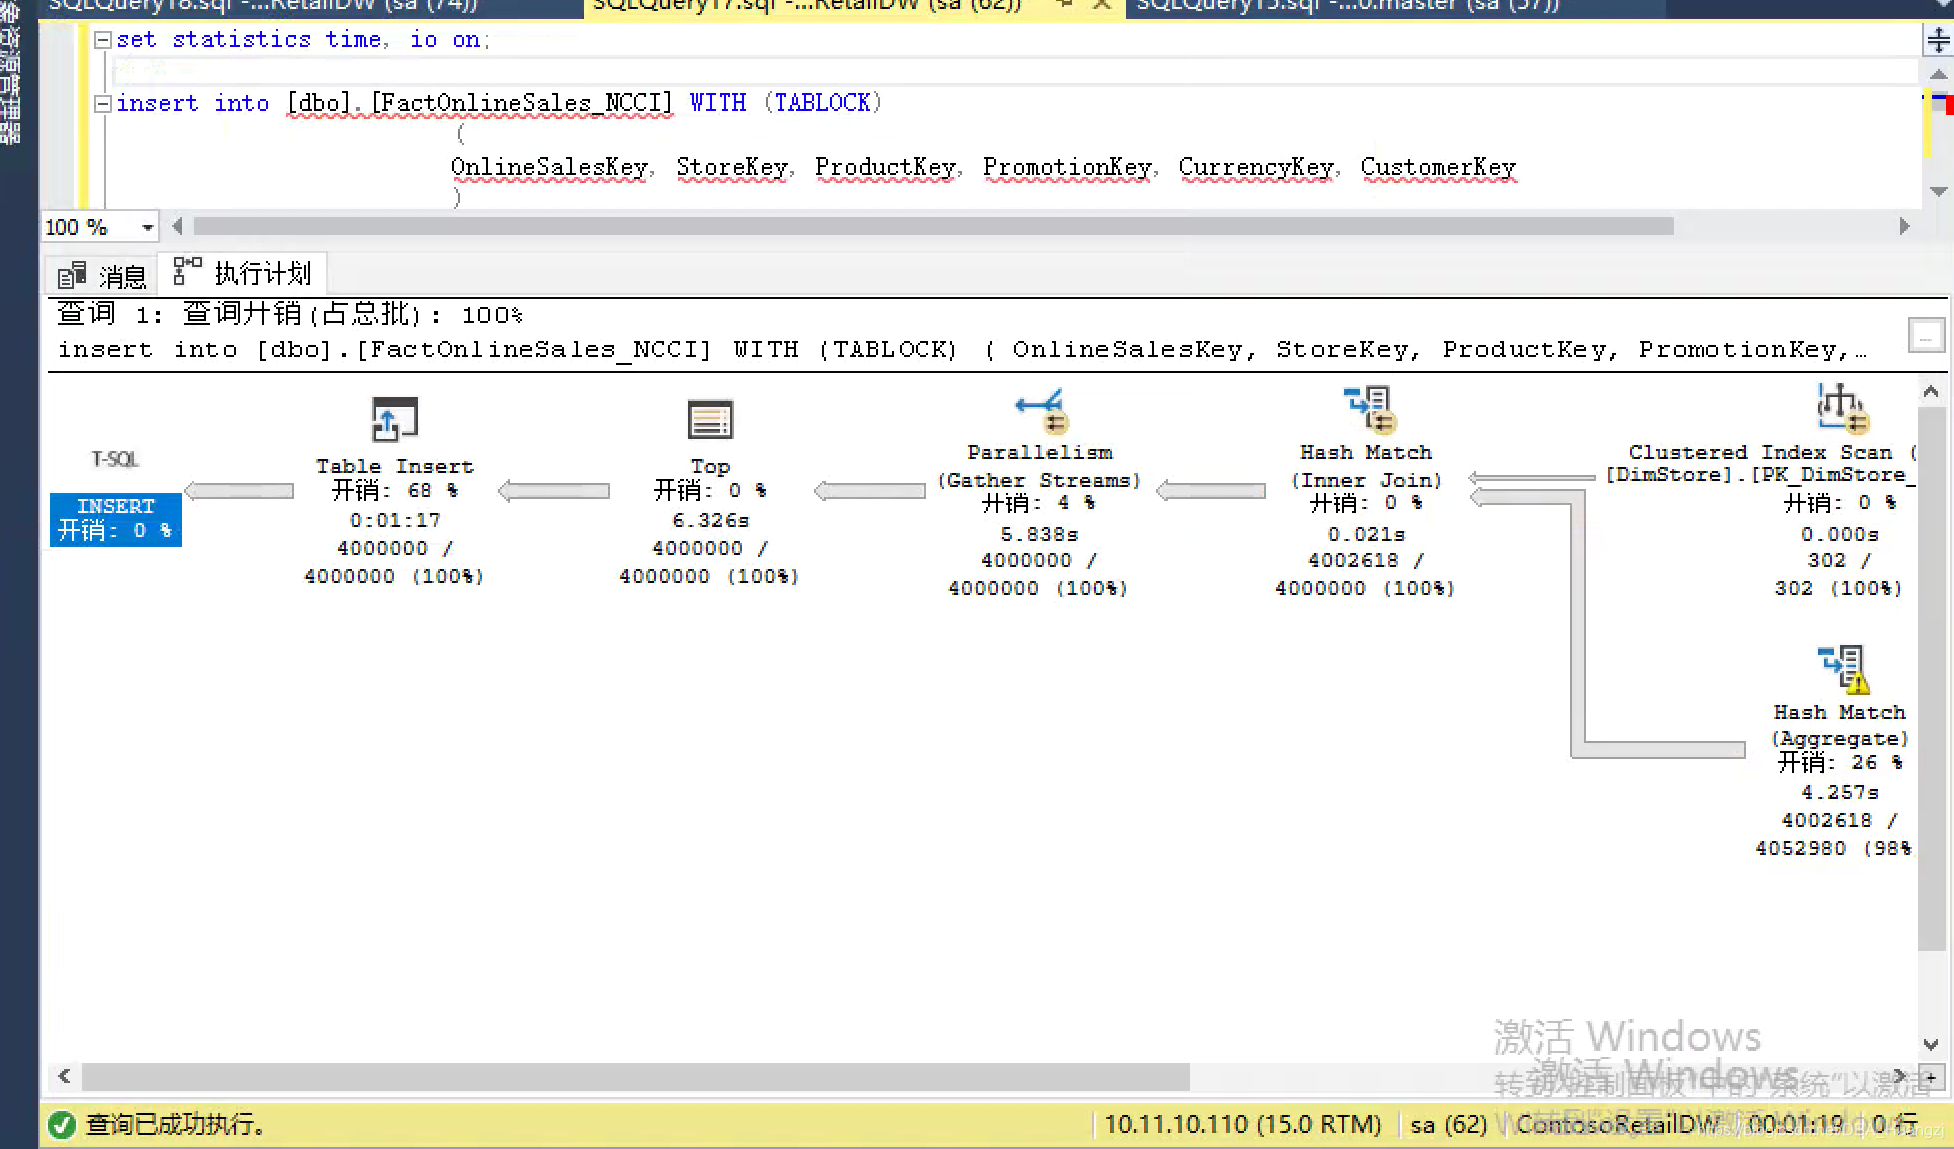The width and height of the screenshot is (1954, 1149).
Task: Click Hash Match Aggregate time 4.257s
Action: (1840, 792)
